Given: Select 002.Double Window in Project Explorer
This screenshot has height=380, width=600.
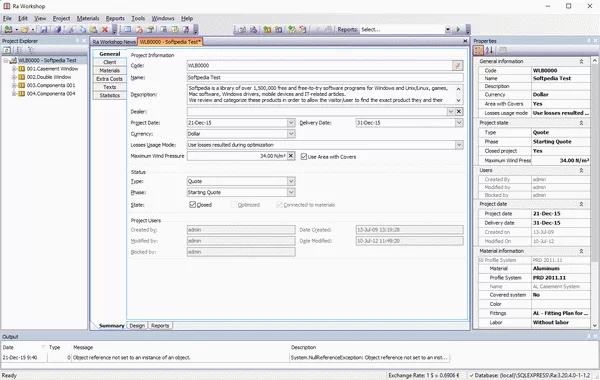Looking at the screenshot, I should (x=49, y=77).
